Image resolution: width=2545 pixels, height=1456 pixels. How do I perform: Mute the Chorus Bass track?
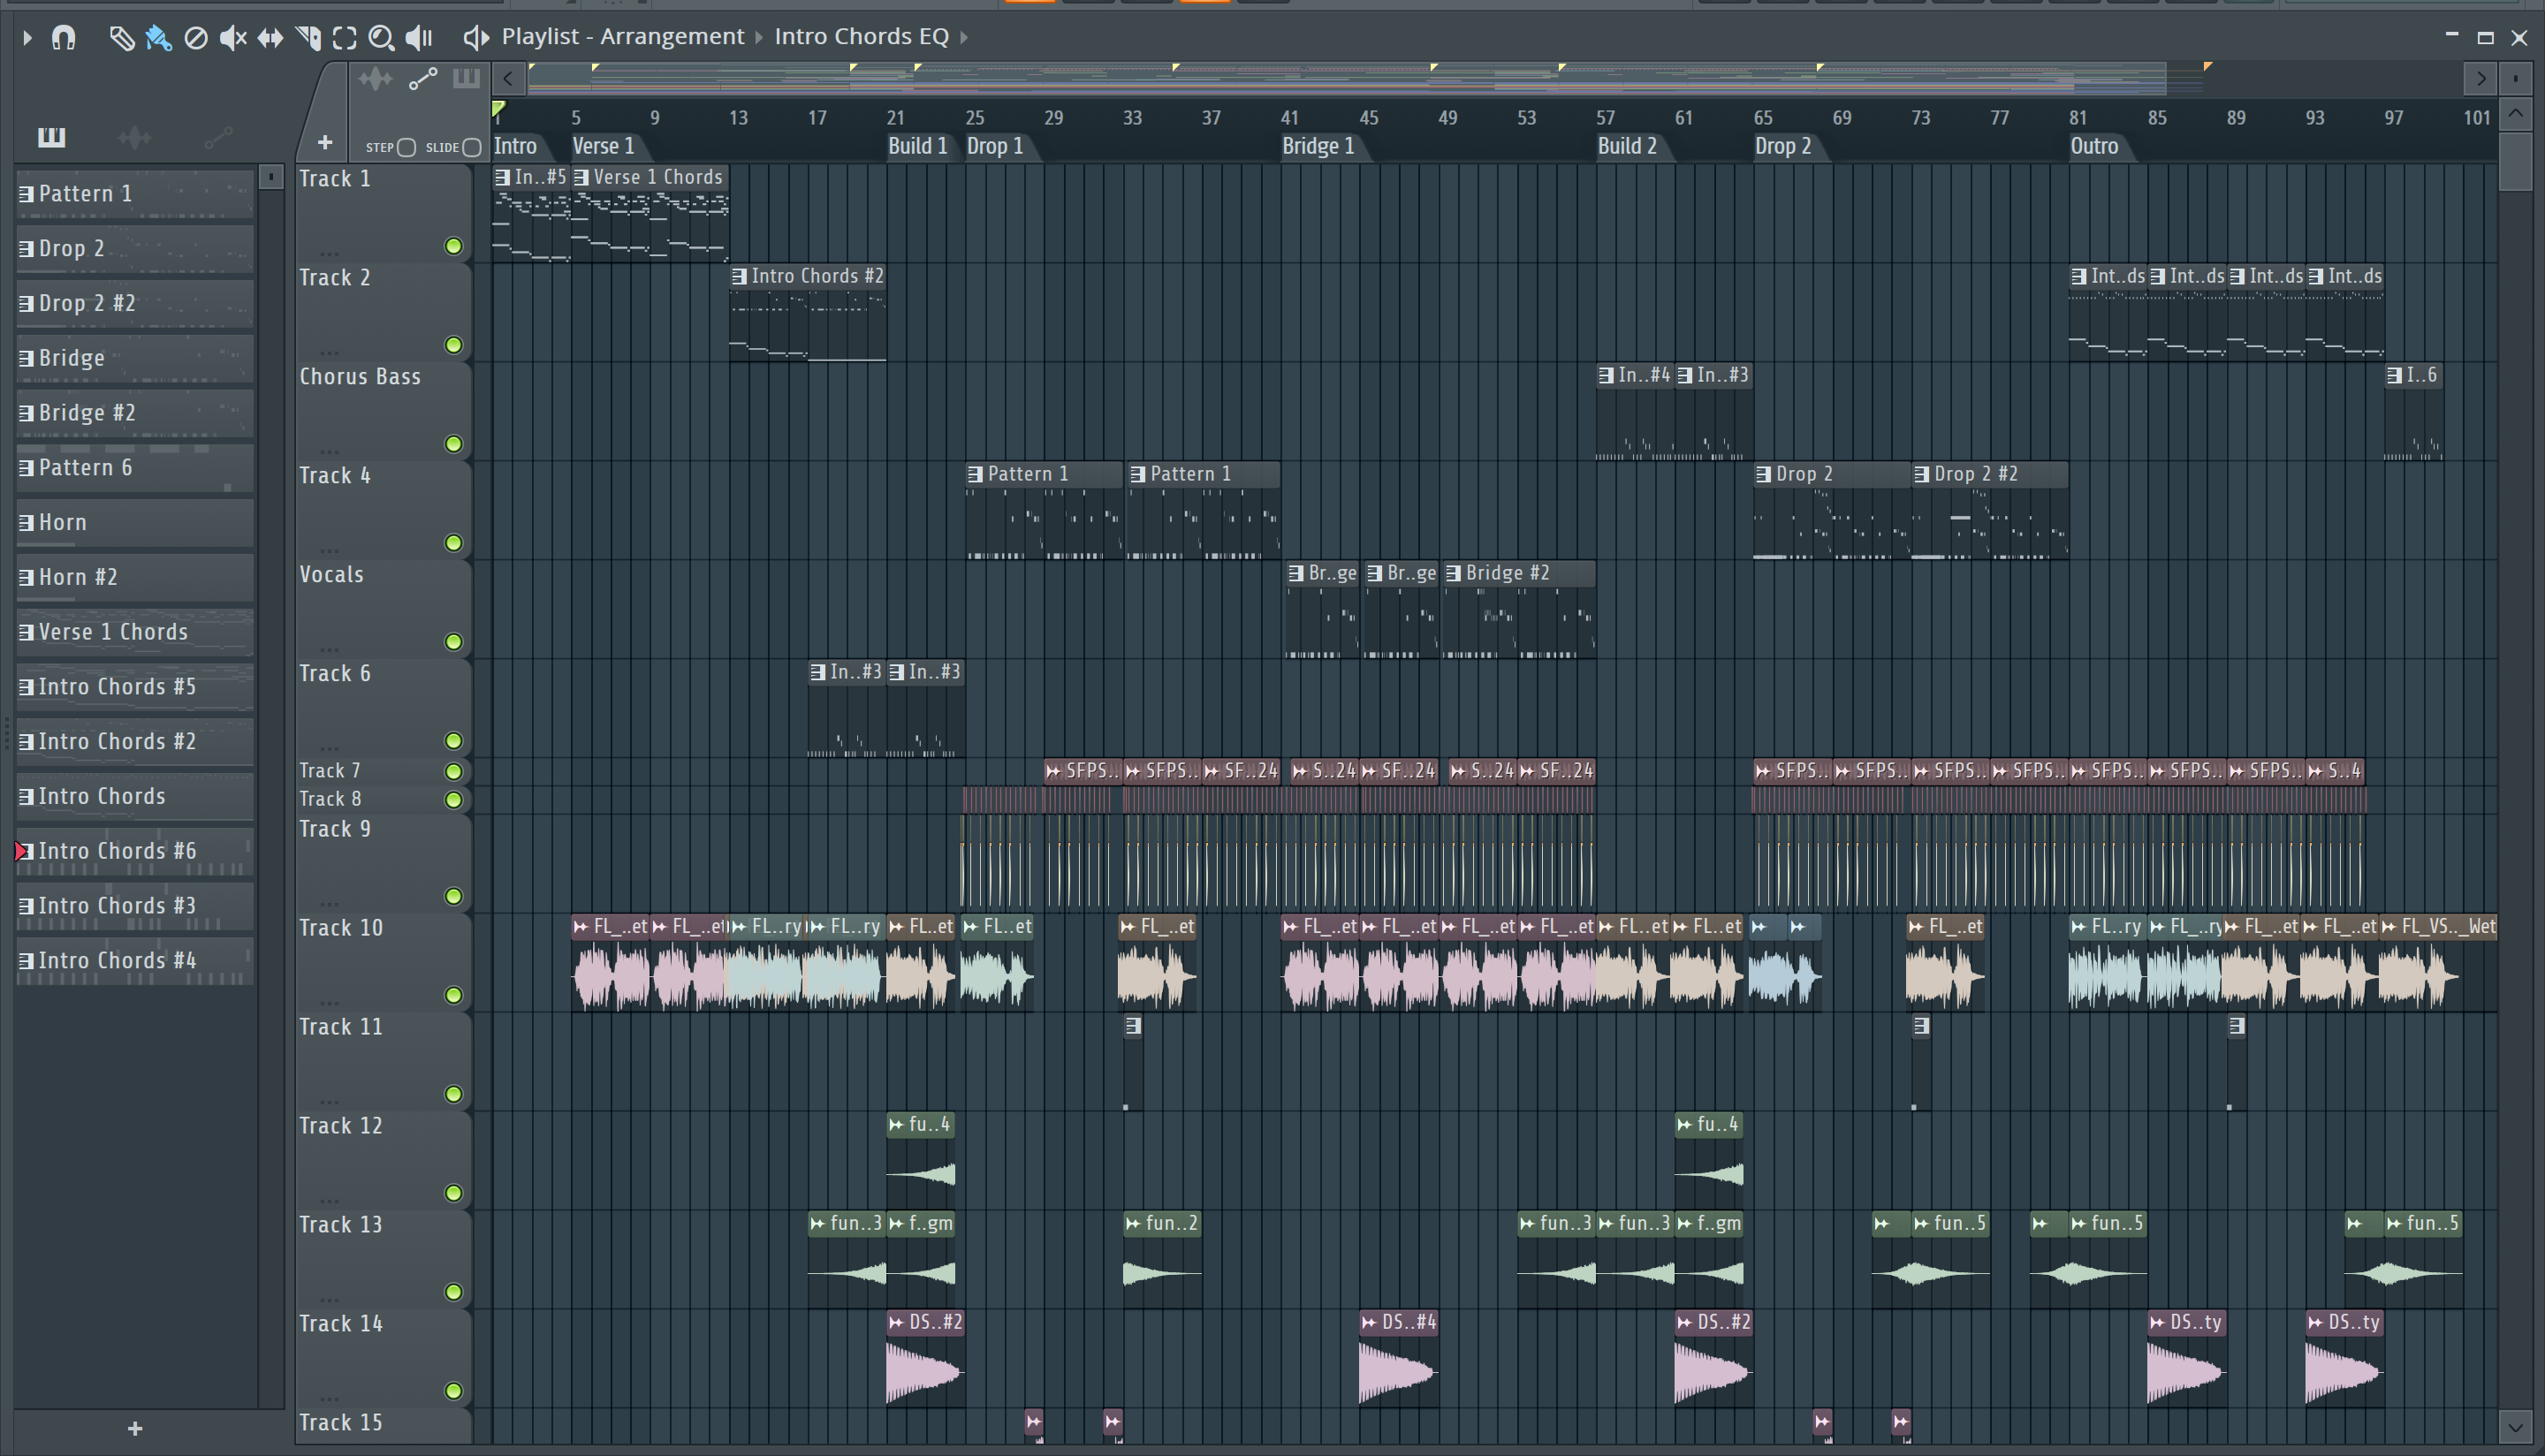tap(453, 444)
